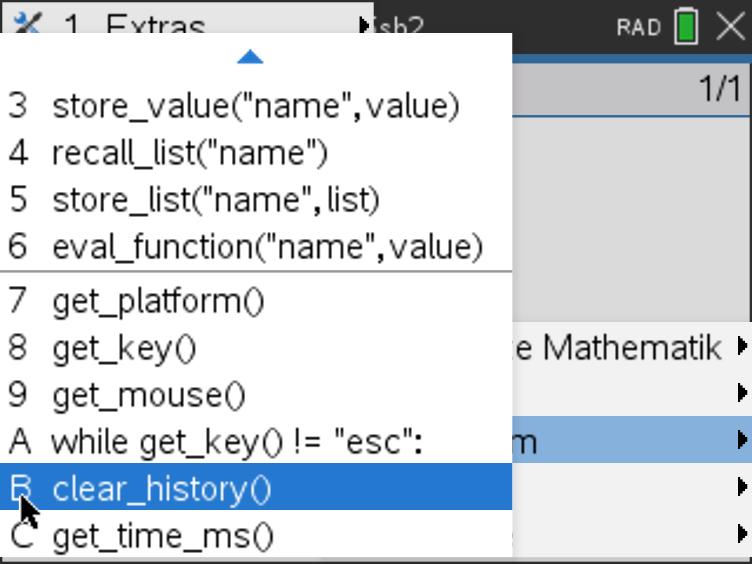Choose get_key() from the list
The image size is (752, 564).
tap(124, 347)
